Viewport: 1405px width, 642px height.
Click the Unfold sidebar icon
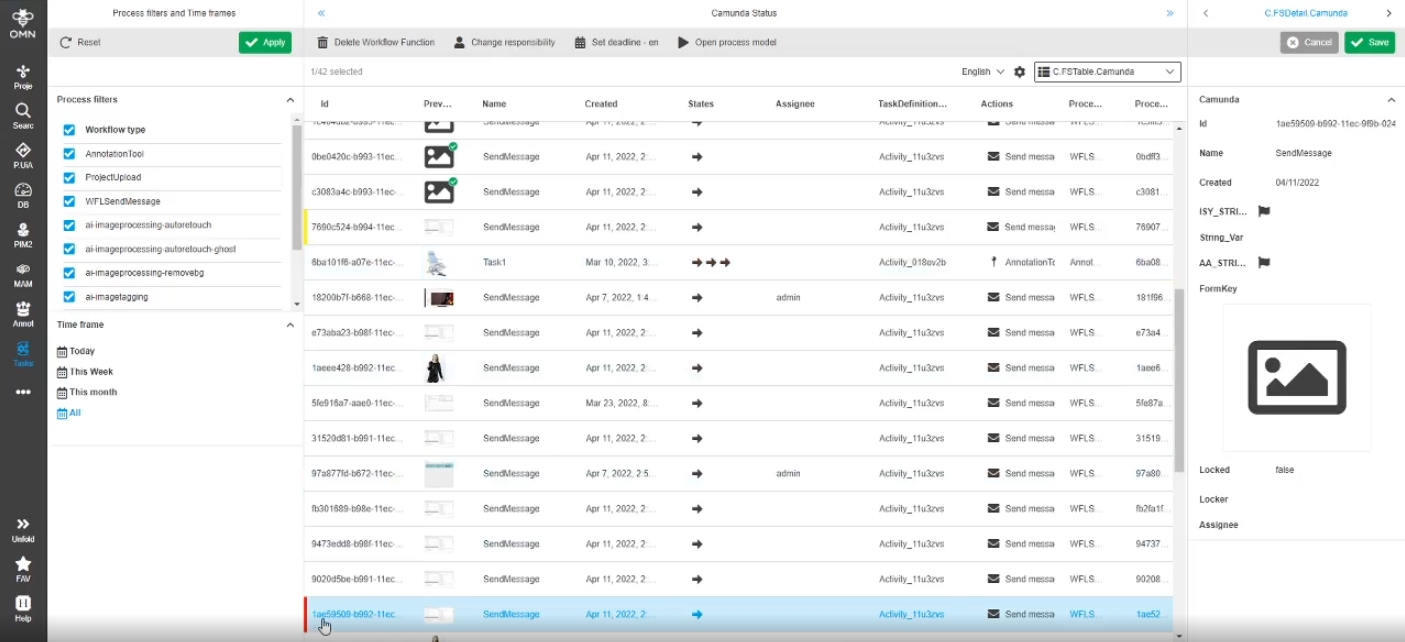click(22, 529)
